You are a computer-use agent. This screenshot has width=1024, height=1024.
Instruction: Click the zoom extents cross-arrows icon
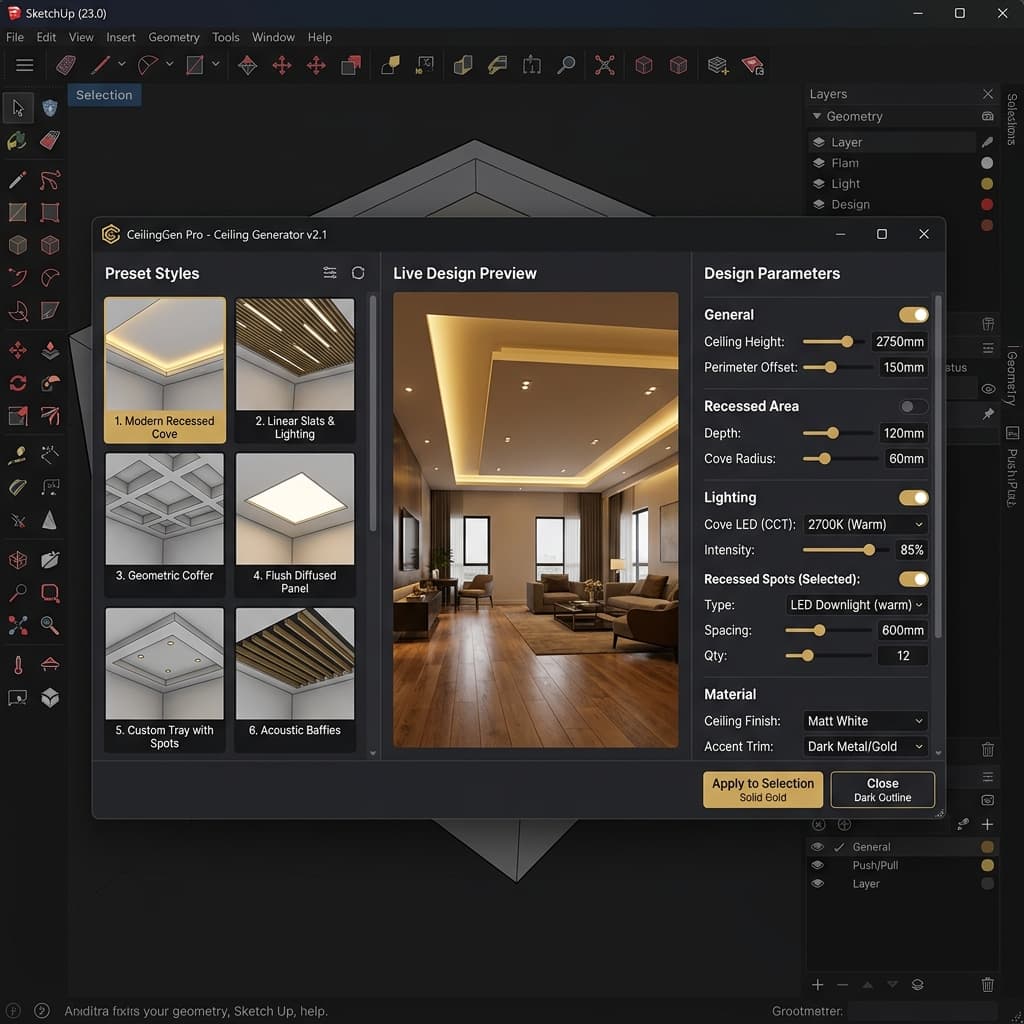(605, 65)
